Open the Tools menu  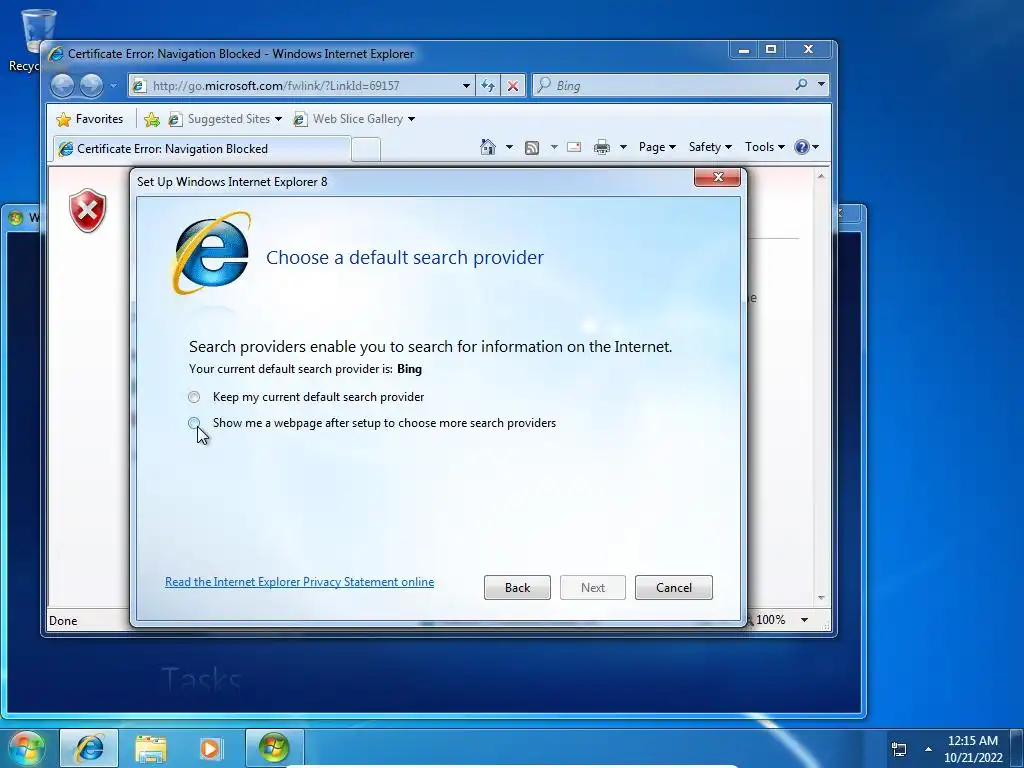[765, 147]
